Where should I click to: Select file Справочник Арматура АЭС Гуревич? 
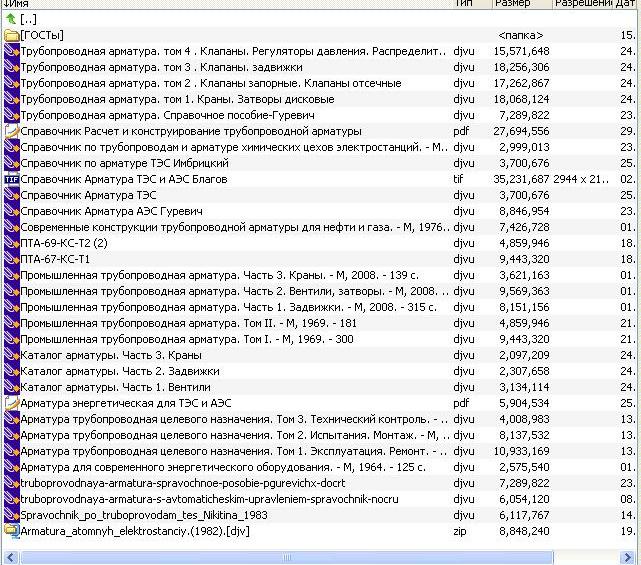[112, 211]
